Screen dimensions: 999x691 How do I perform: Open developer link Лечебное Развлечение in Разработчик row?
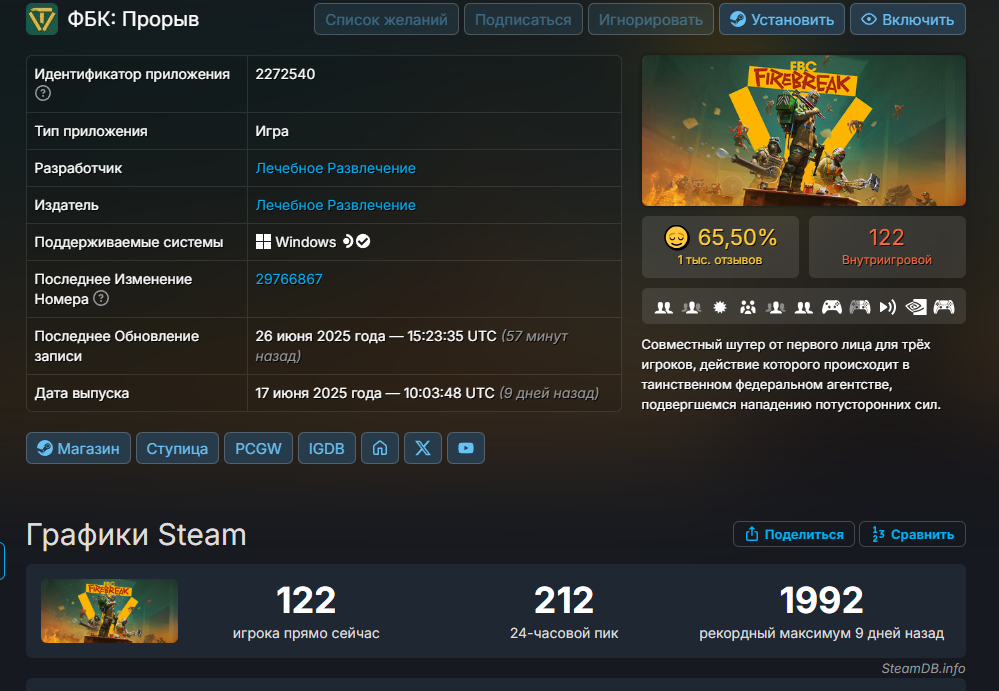335,168
